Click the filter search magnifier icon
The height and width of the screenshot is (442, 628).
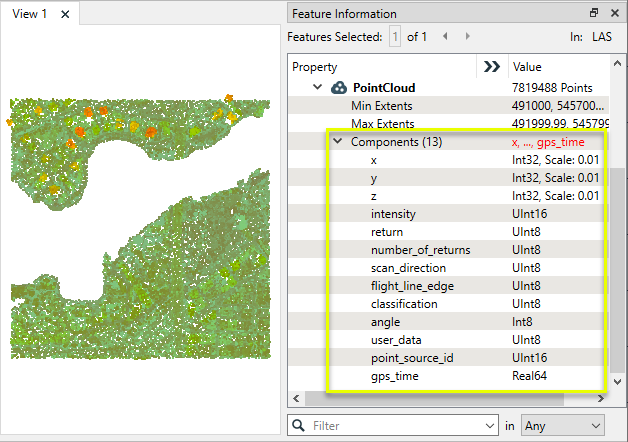(x=299, y=426)
